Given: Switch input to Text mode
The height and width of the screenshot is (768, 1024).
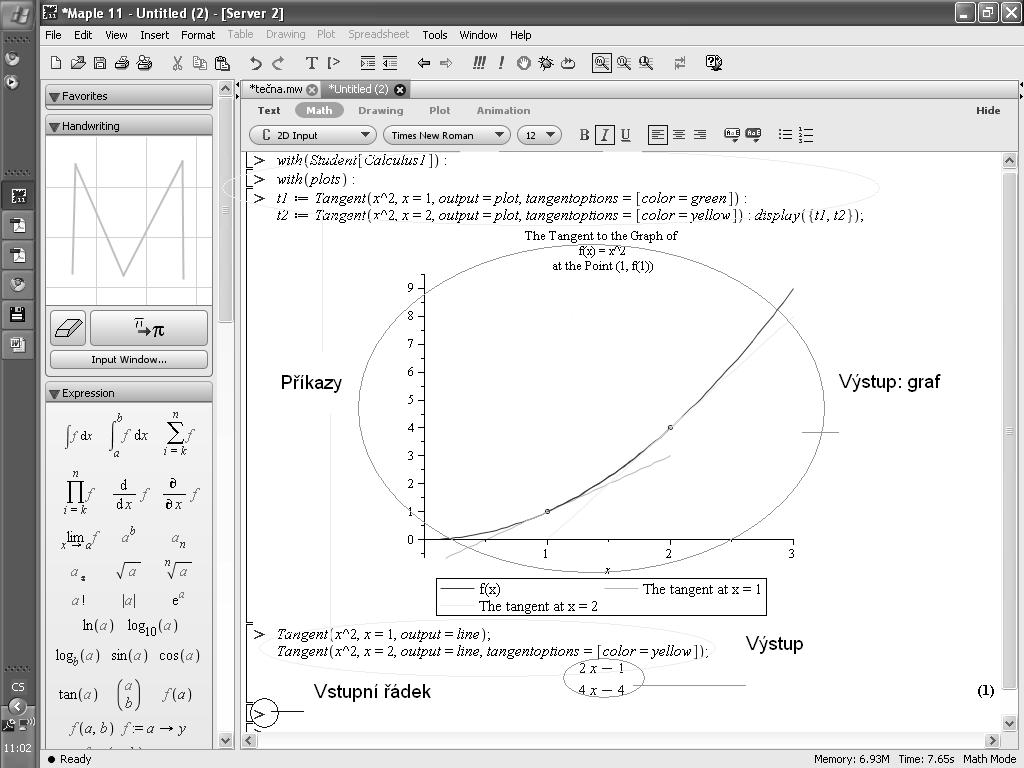Looking at the screenshot, I should (268, 110).
